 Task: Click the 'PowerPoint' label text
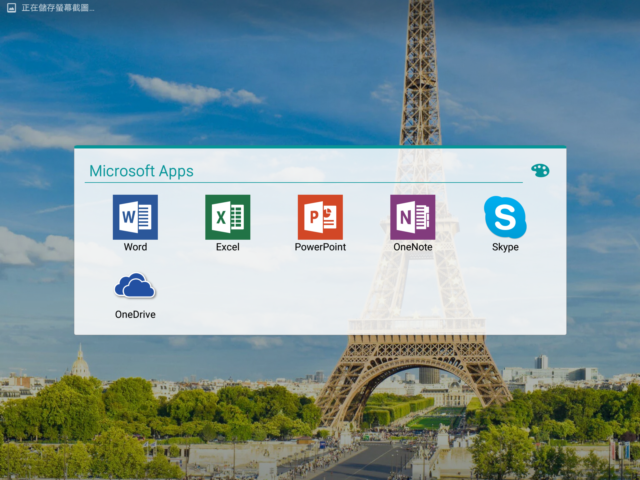320,247
